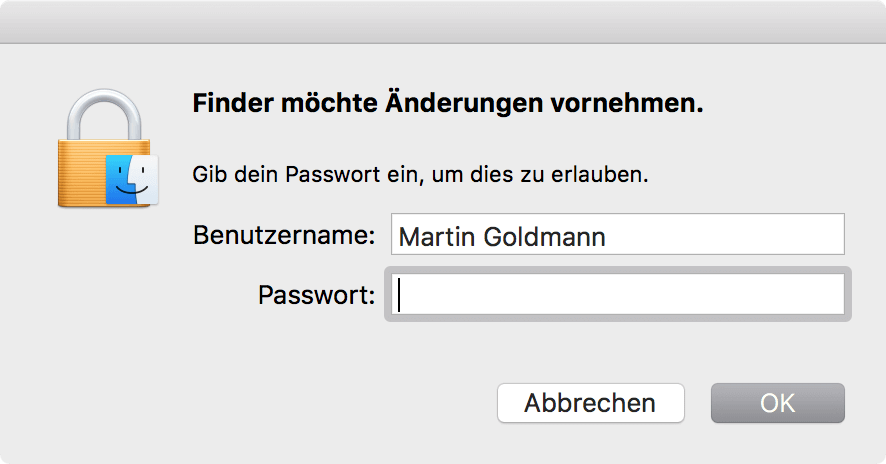Image resolution: width=886 pixels, height=464 pixels.
Task: Click the "Benutzername:" label
Action: click(x=284, y=235)
